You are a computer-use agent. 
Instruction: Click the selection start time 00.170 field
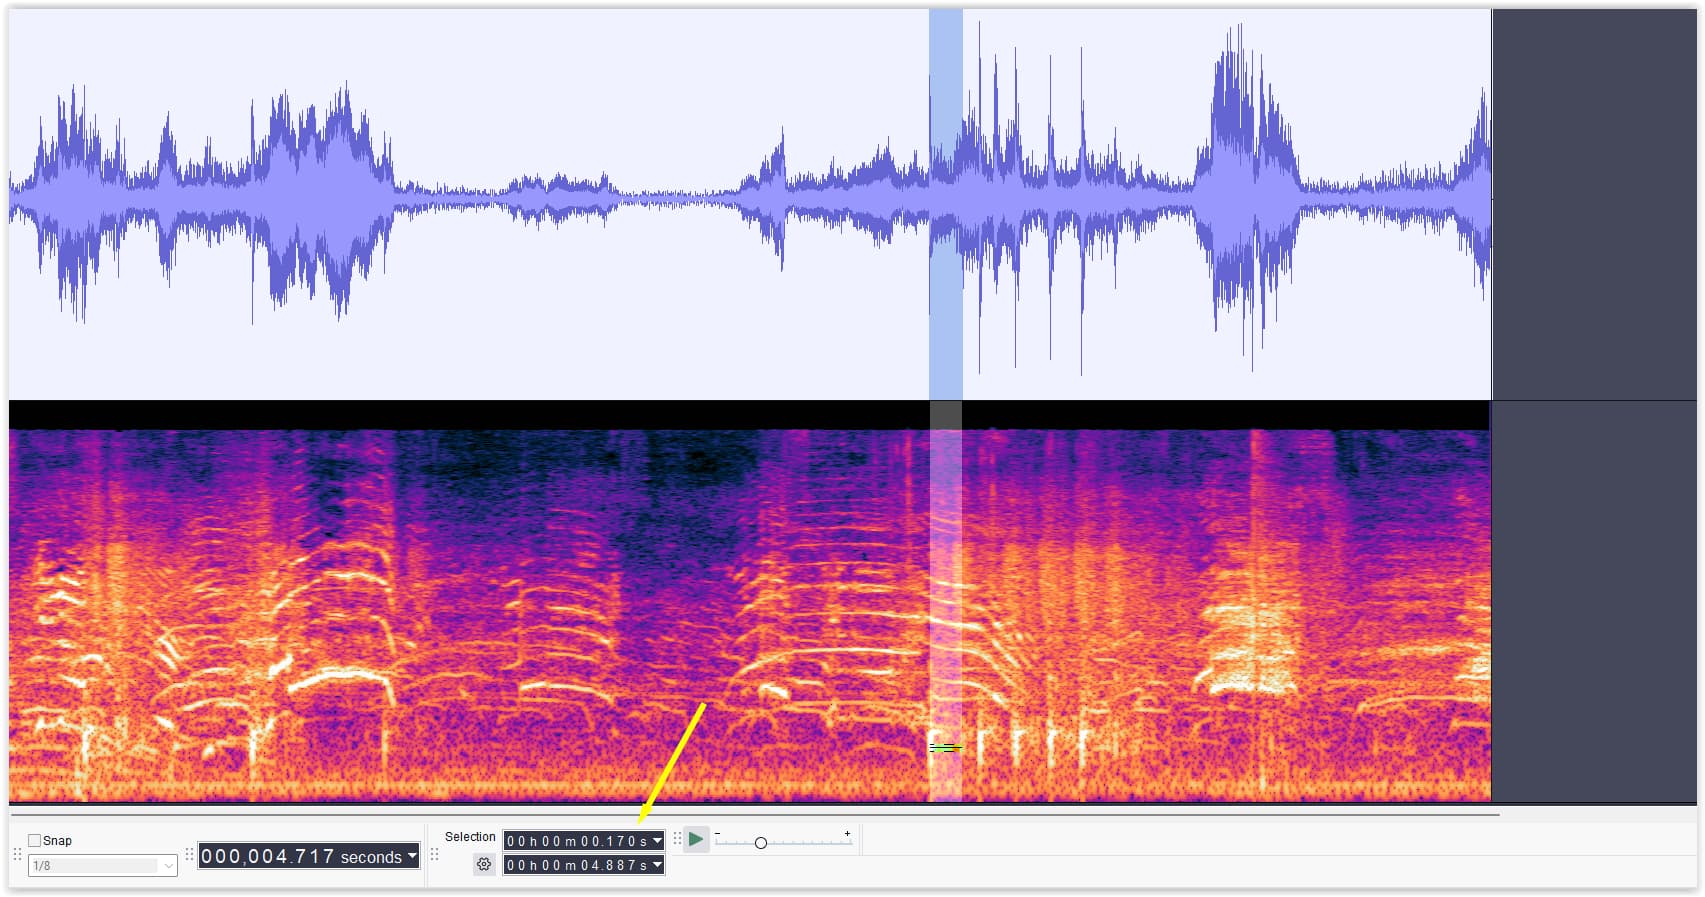(577, 841)
